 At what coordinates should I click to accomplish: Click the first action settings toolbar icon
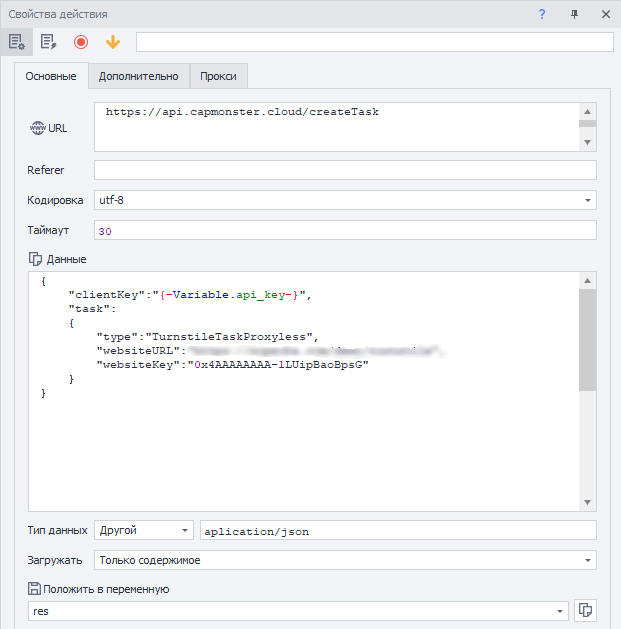click(x=16, y=42)
